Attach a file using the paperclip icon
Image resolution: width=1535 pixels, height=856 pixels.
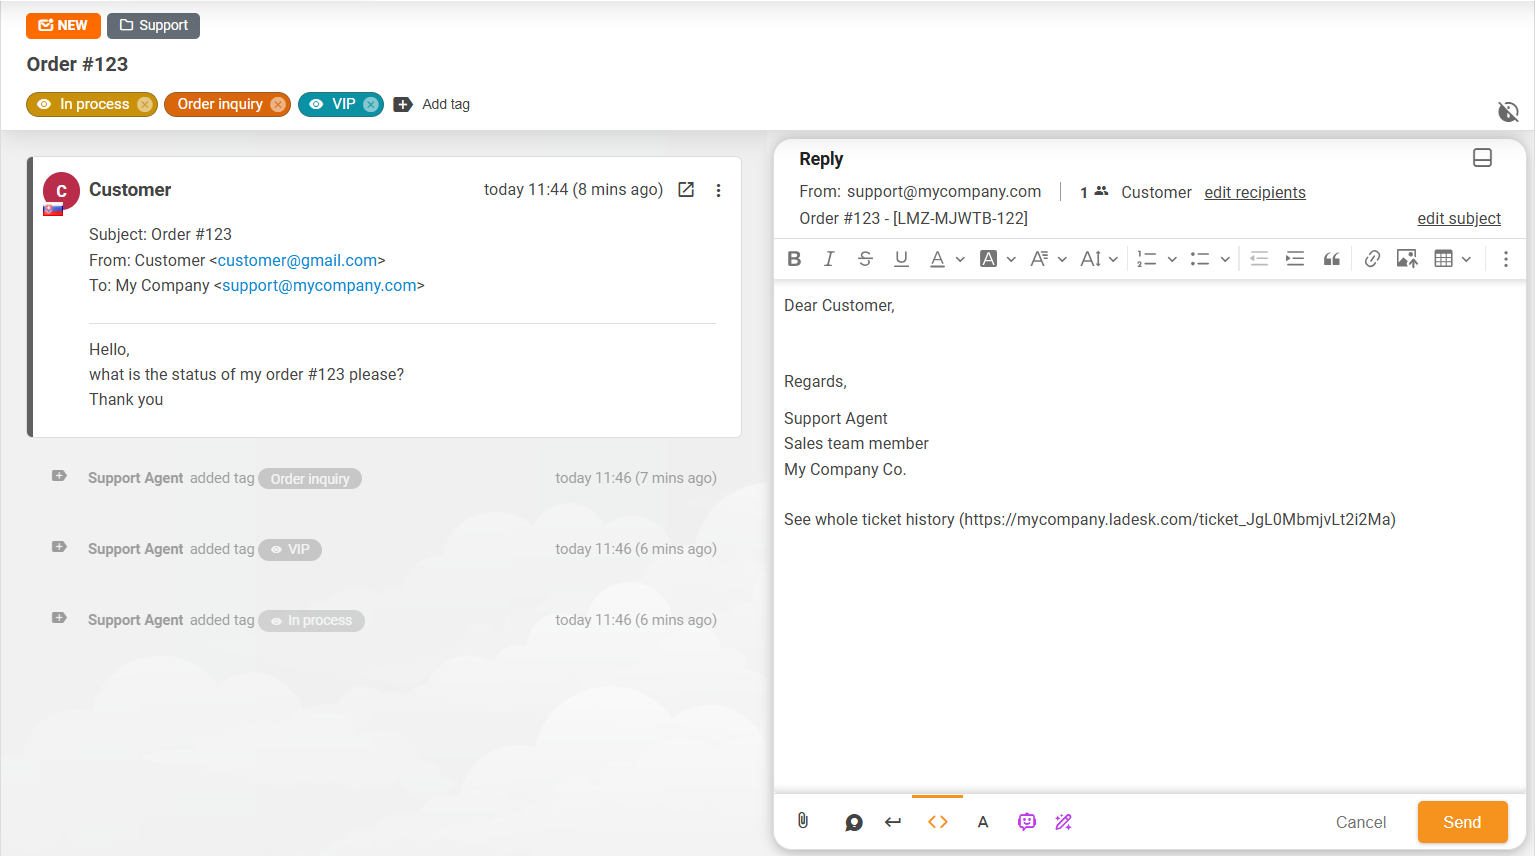[802, 821]
